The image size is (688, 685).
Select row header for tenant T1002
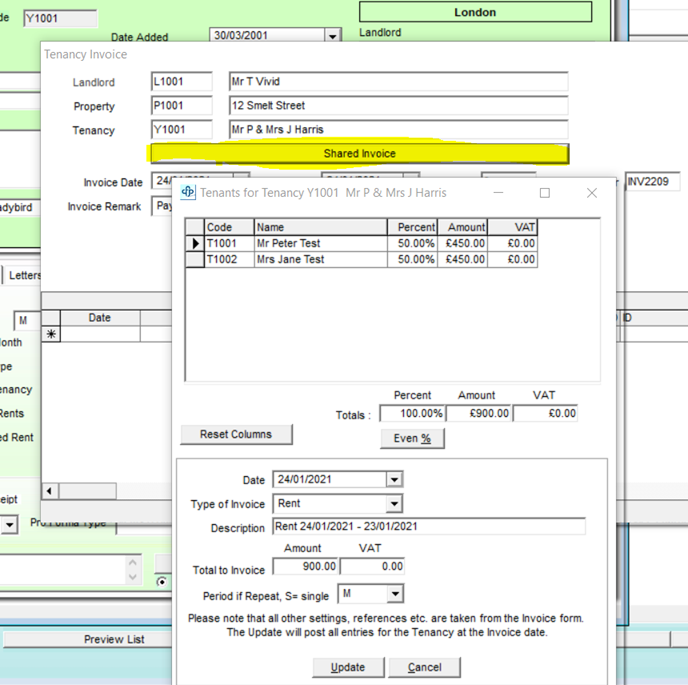click(195, 259)
